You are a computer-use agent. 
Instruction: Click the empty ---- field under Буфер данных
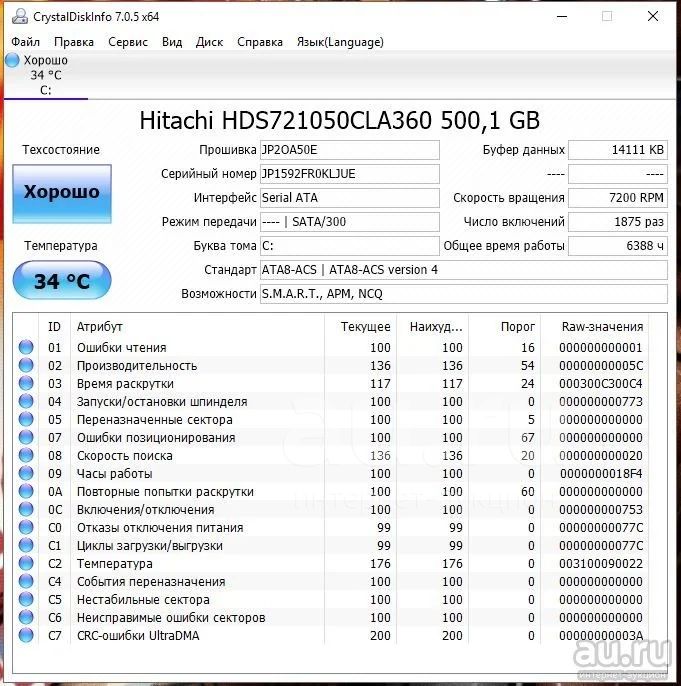(618, 174)
